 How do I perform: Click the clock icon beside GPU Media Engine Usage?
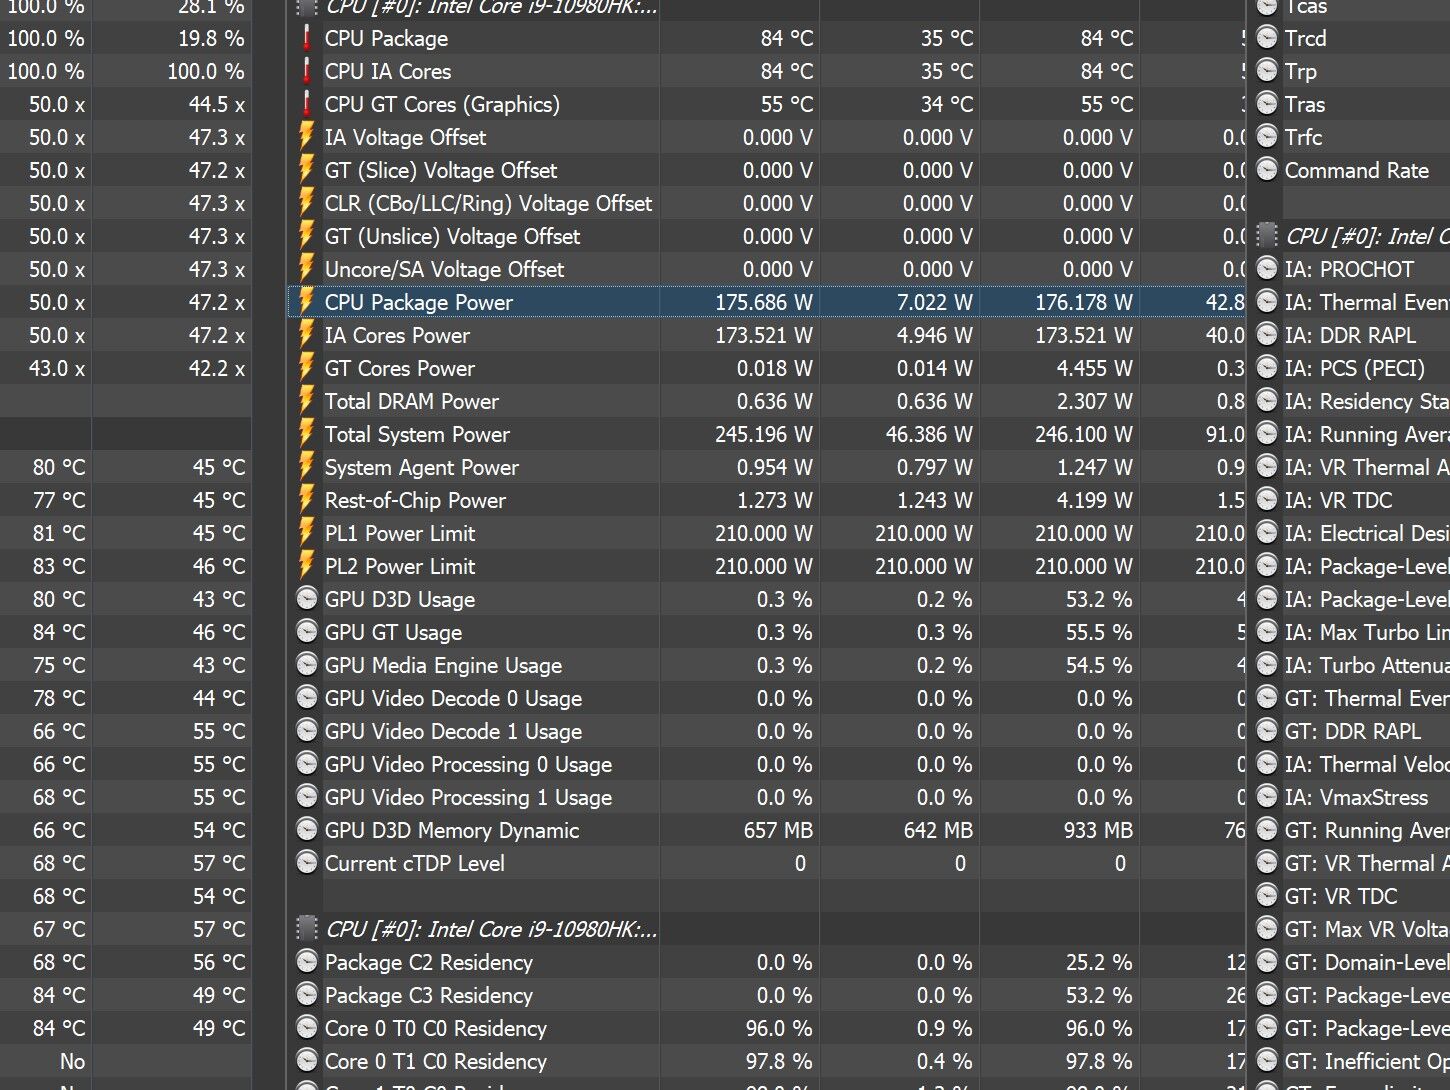307,665
